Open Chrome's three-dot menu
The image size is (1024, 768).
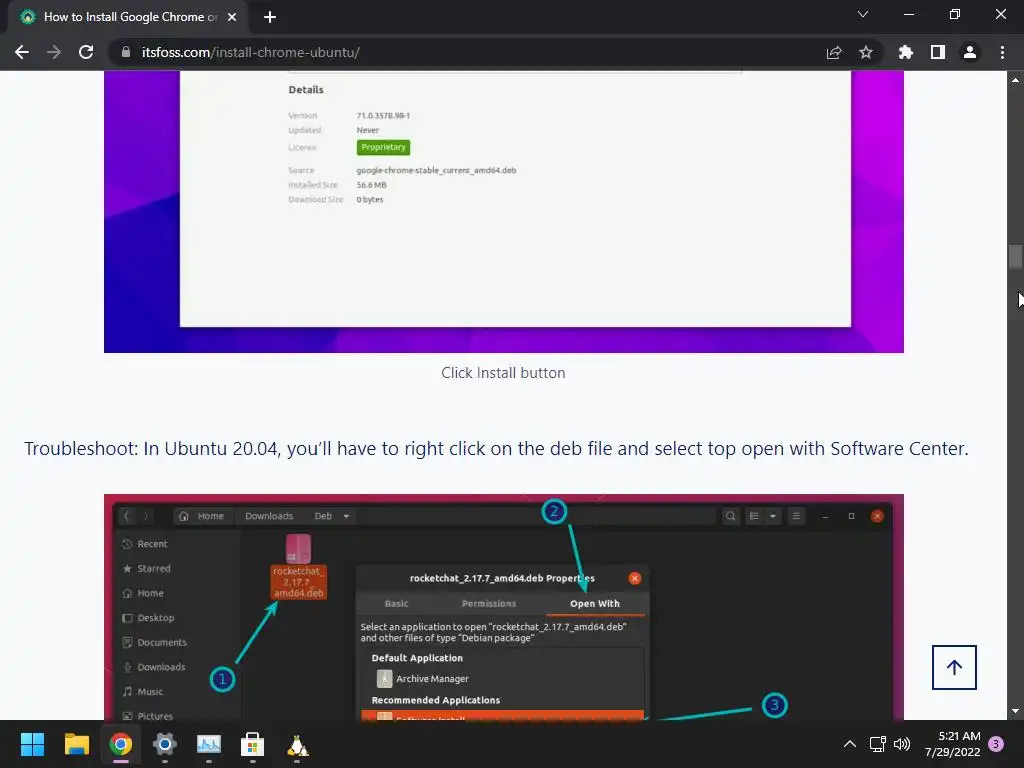click(1002, 52)
